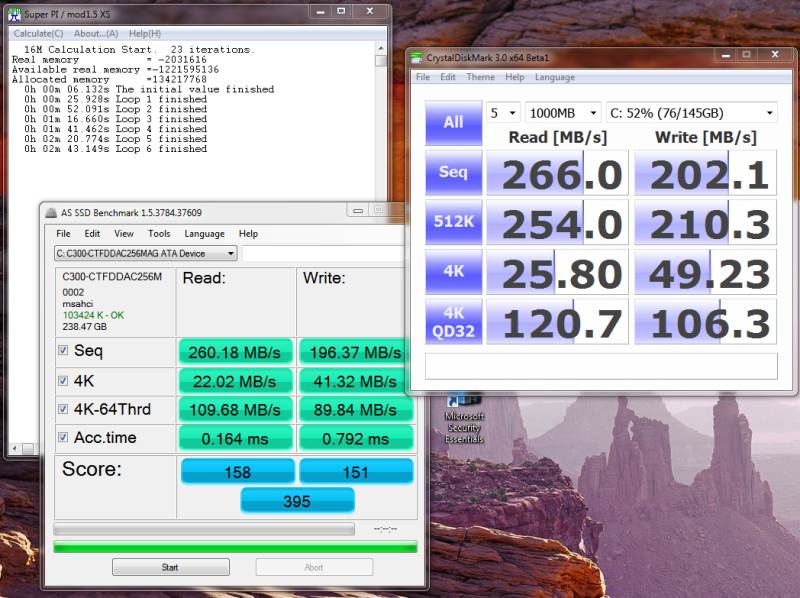Open CrystalDiskMark Edit menu

point(448,77)
